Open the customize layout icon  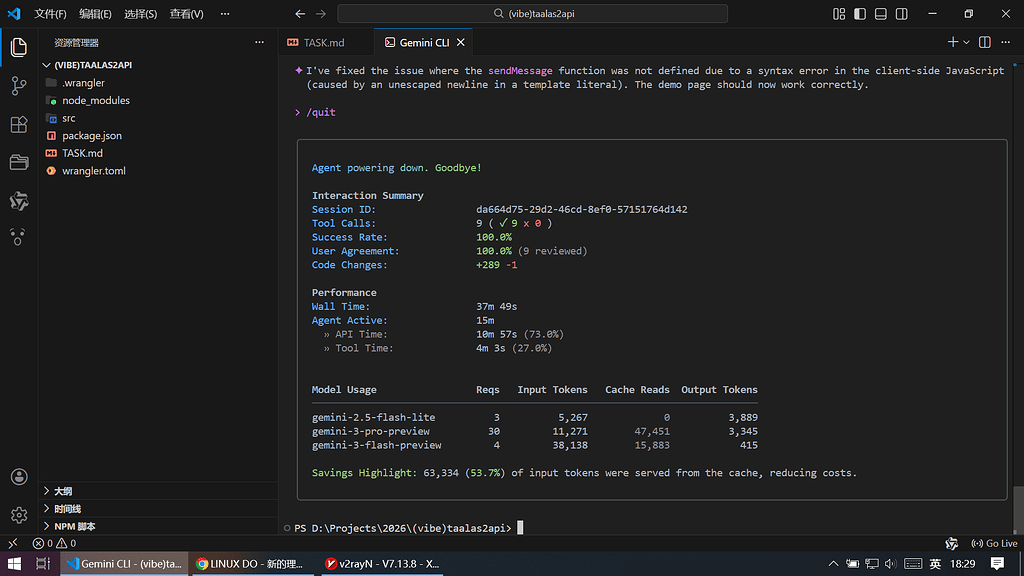[839, 14]
